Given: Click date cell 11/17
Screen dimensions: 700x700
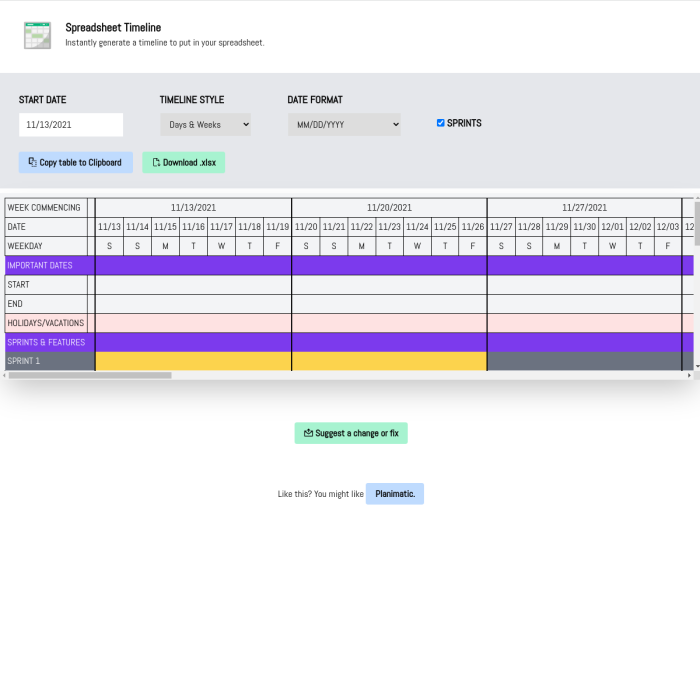Looking at the screenshot, I should click(x=221, y=227).
